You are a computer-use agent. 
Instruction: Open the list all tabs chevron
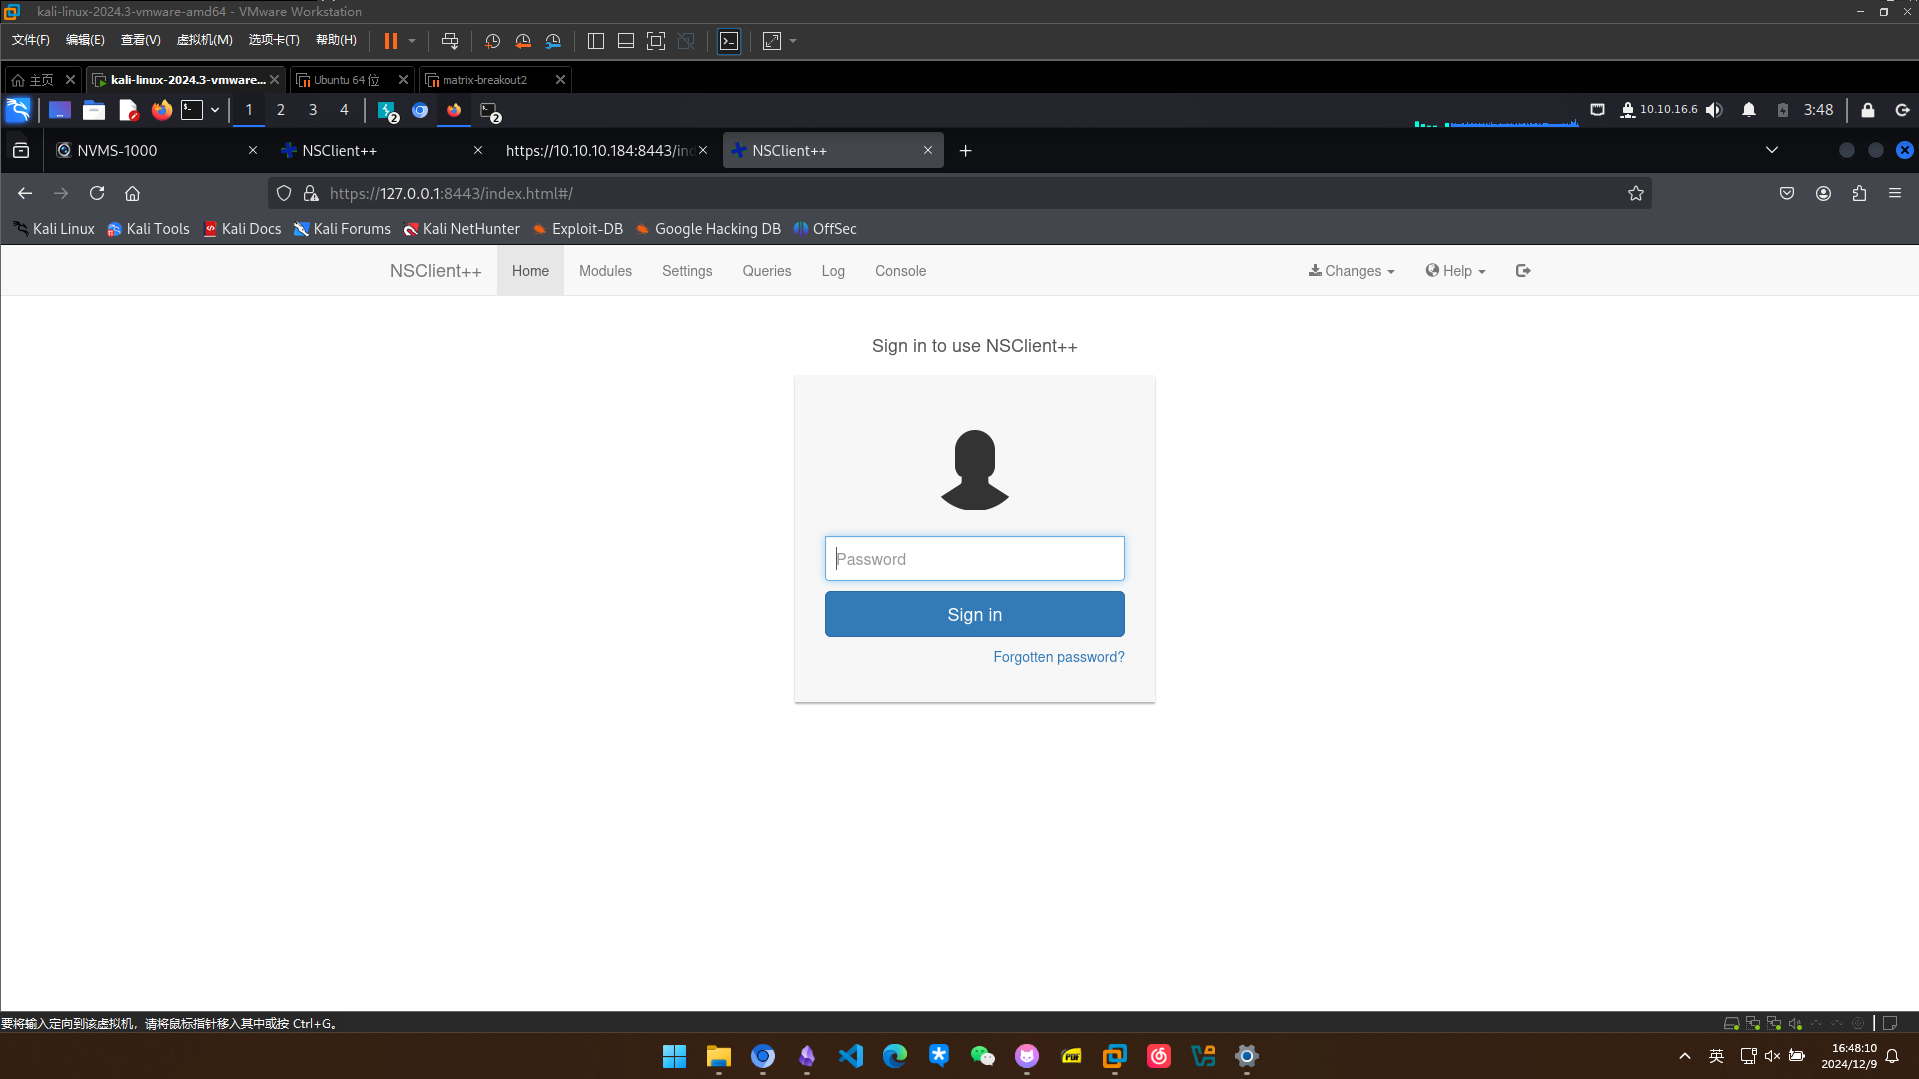(1771, 150)
